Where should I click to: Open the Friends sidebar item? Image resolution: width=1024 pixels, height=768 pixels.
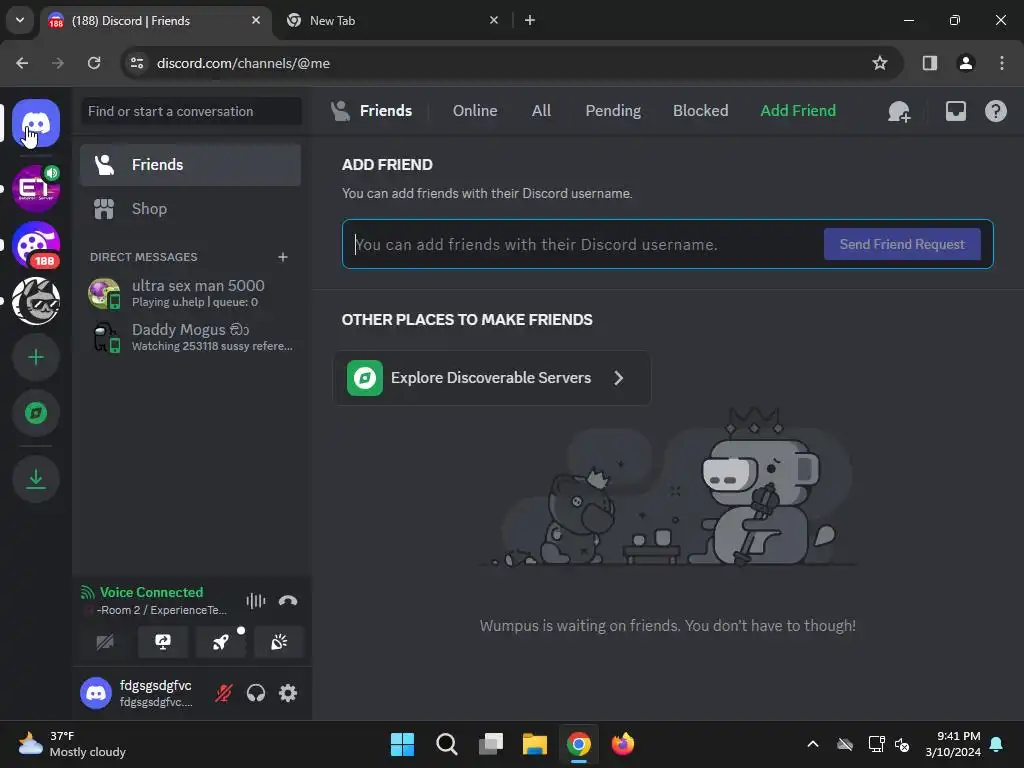click(x=191, y=165)
